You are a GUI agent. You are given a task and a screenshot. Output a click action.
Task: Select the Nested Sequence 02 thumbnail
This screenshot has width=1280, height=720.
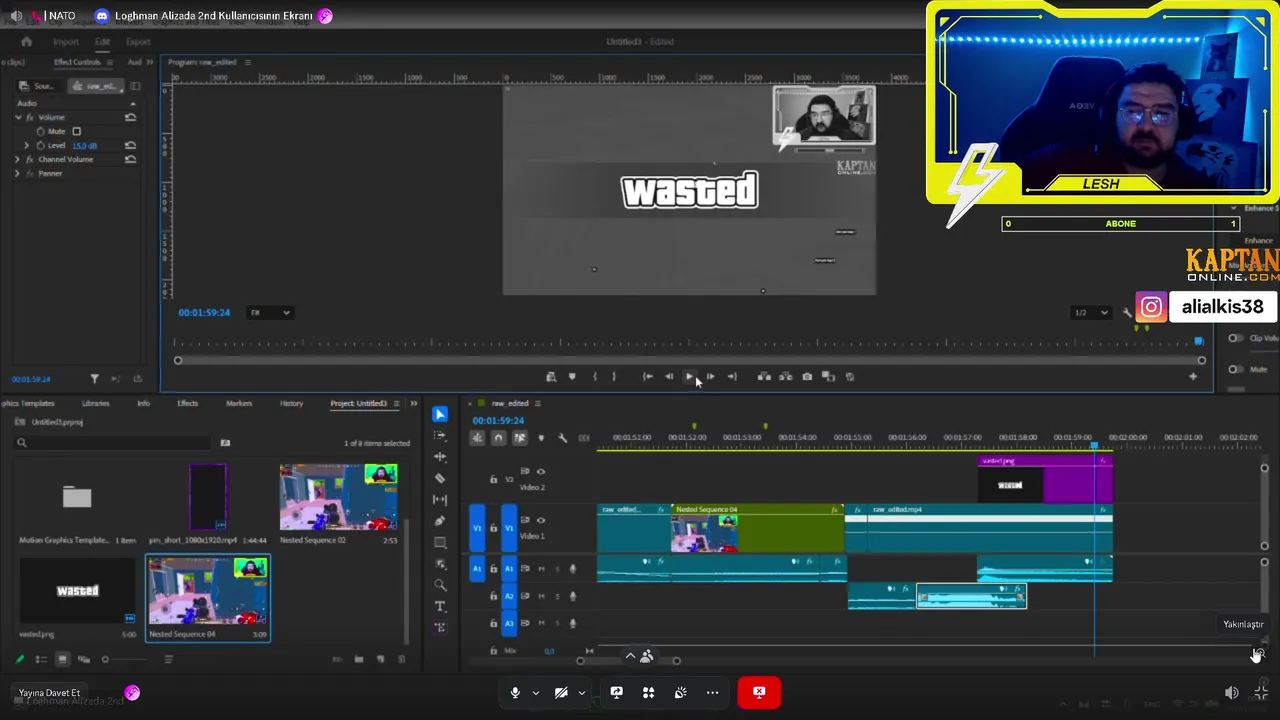click(338, 497)
